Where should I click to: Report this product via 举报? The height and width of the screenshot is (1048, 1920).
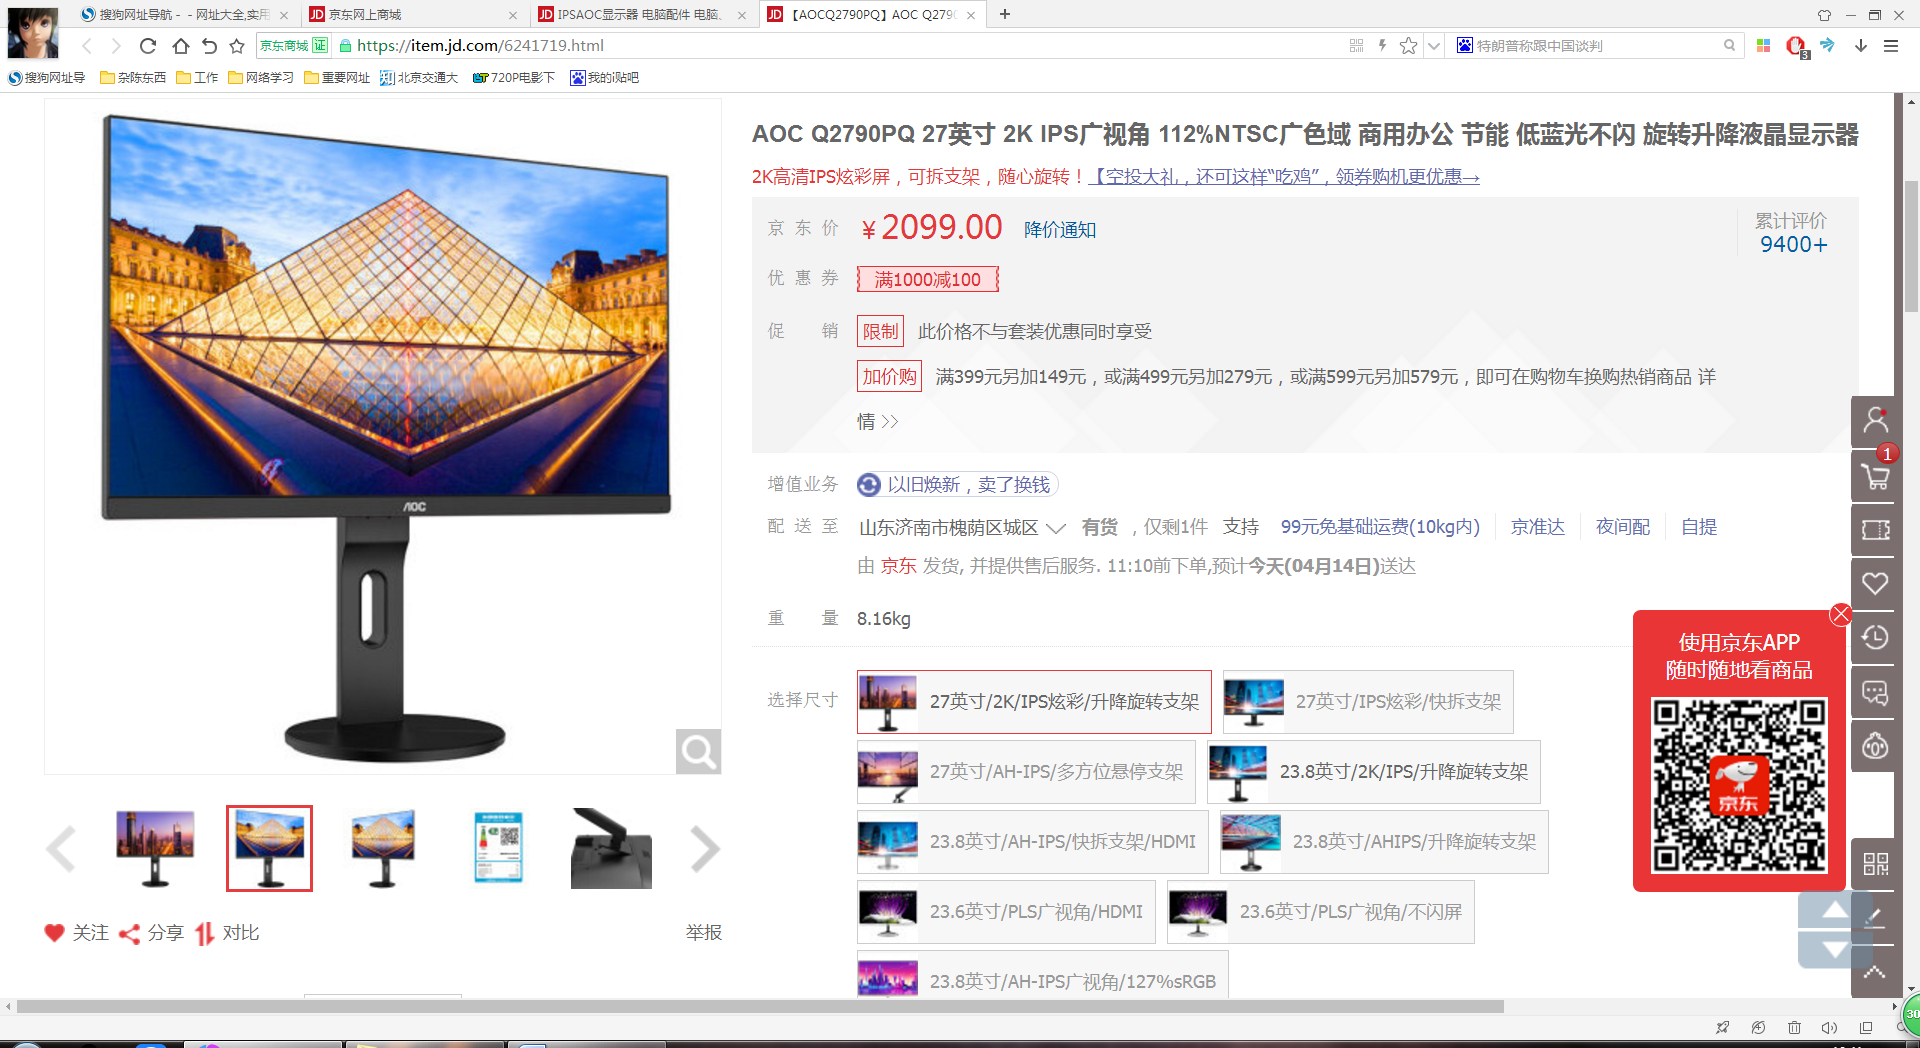tap(703, 932)
